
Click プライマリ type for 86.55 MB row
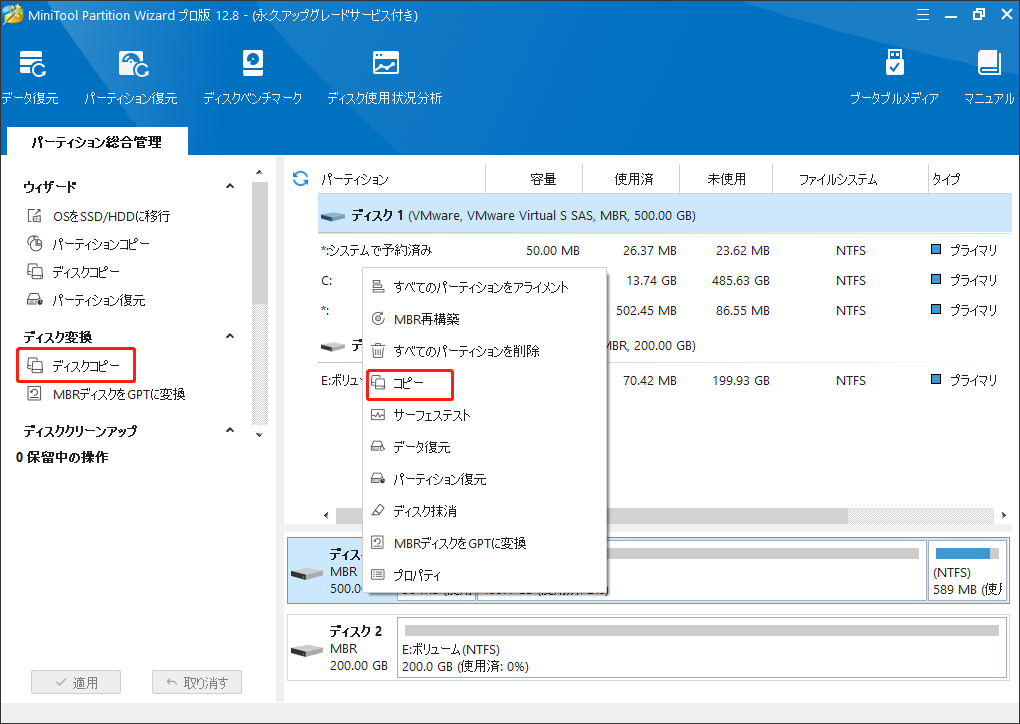point(965,310)
